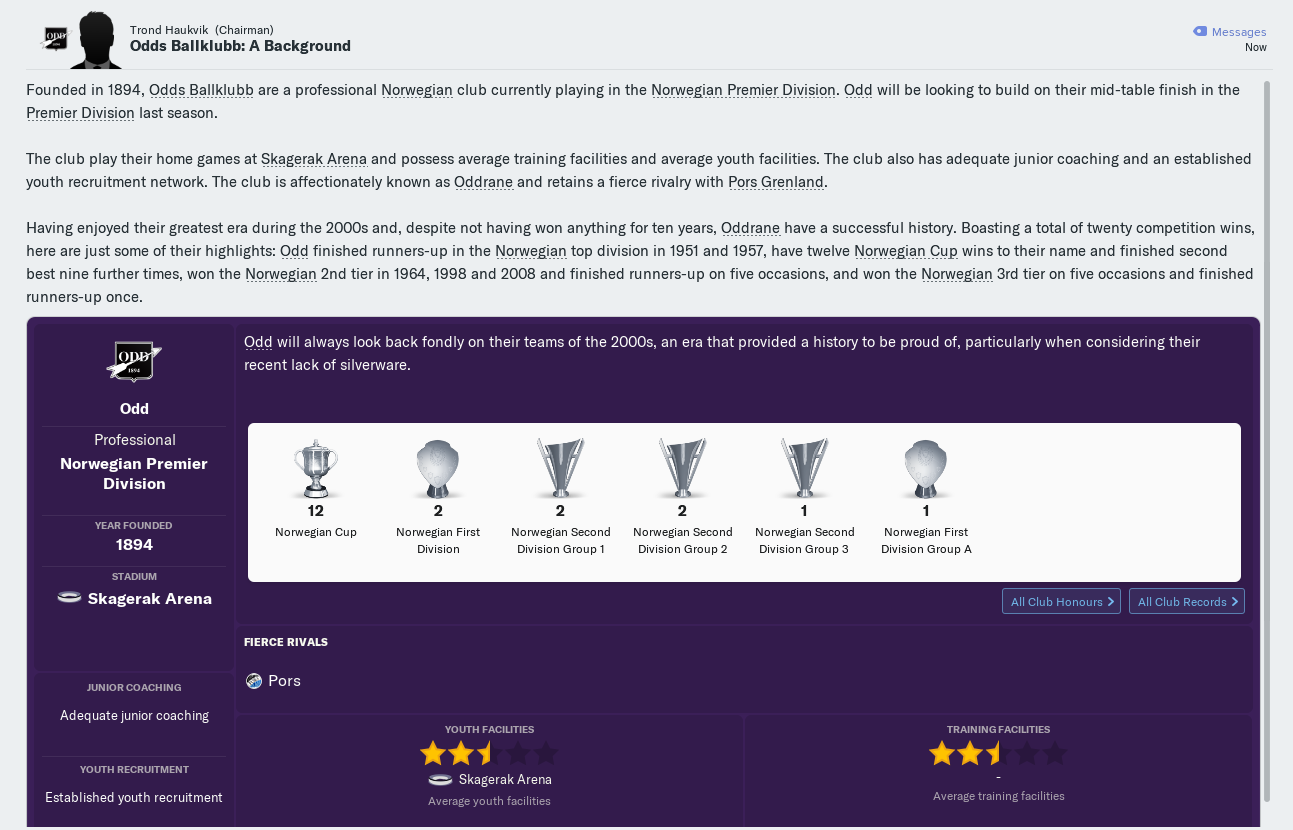
Task: Click the vertical scrollbar on the right
Action: tap(1267, 440)
